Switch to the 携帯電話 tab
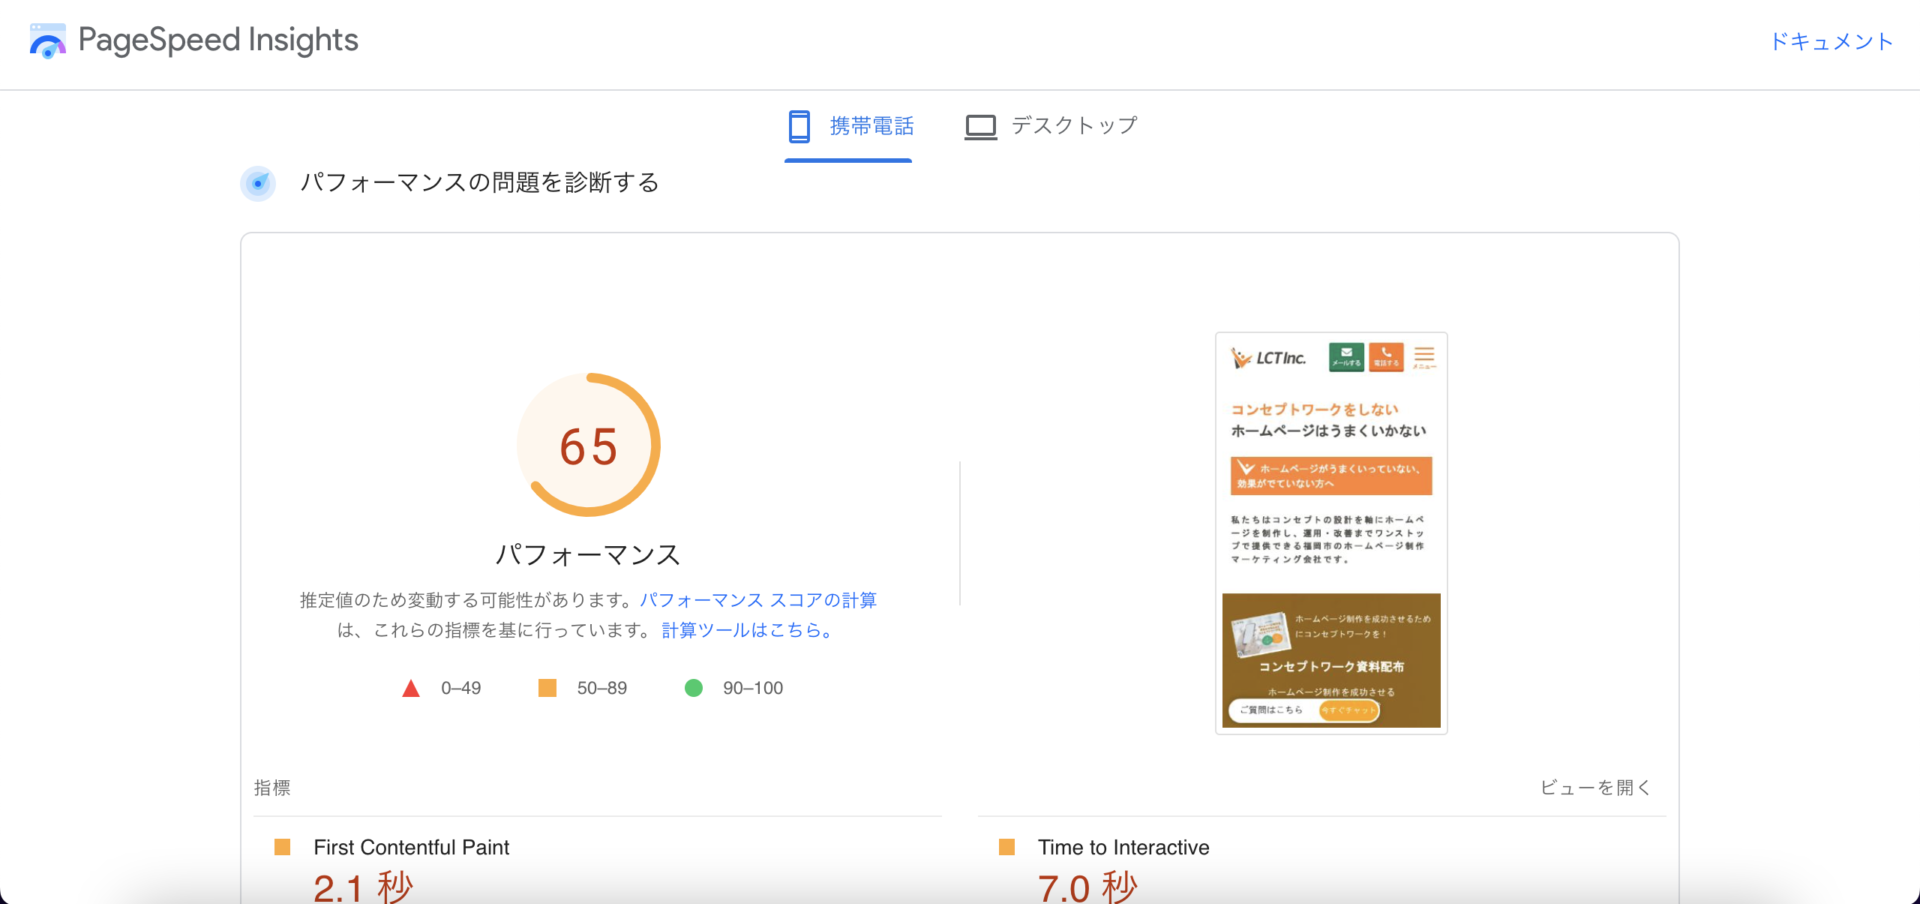The width and height of the screenshot is (1920, 904). 848,126
